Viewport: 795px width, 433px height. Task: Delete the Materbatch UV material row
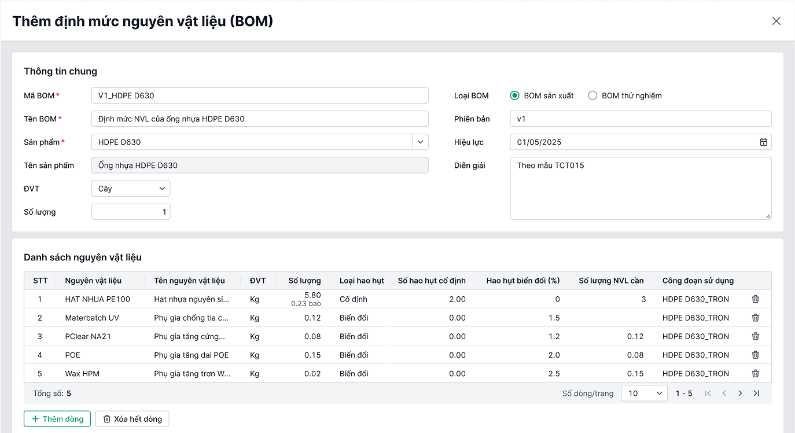(755, 317)
